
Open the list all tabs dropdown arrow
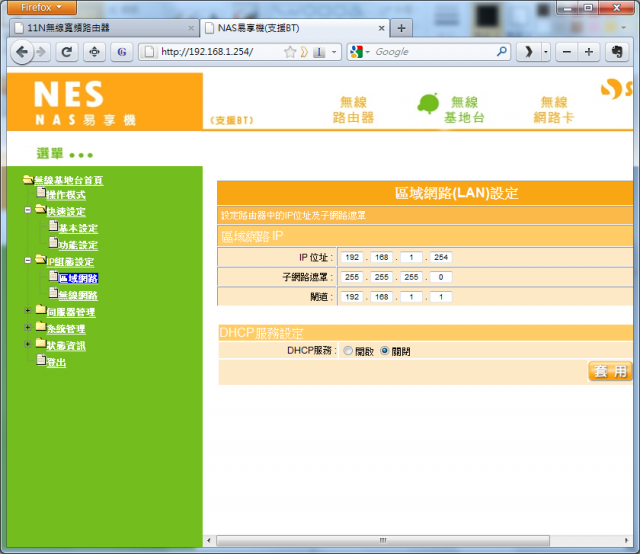click(x=623, y=28)
